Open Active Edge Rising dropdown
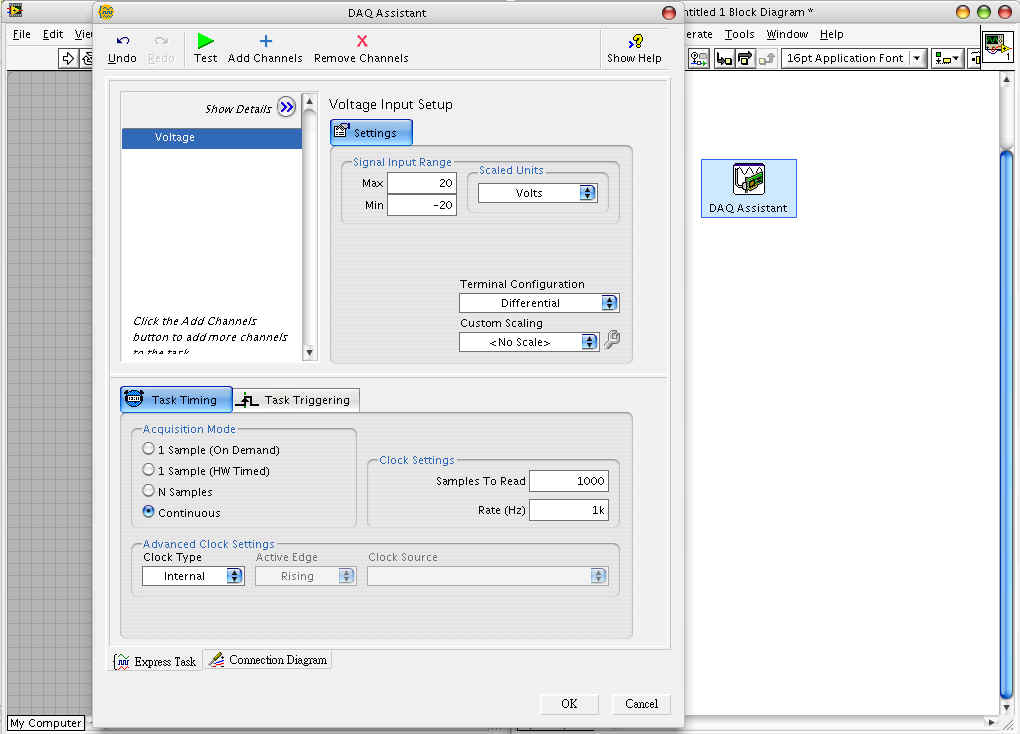This screenshot has width=1020, height=734. pos(305,576)
